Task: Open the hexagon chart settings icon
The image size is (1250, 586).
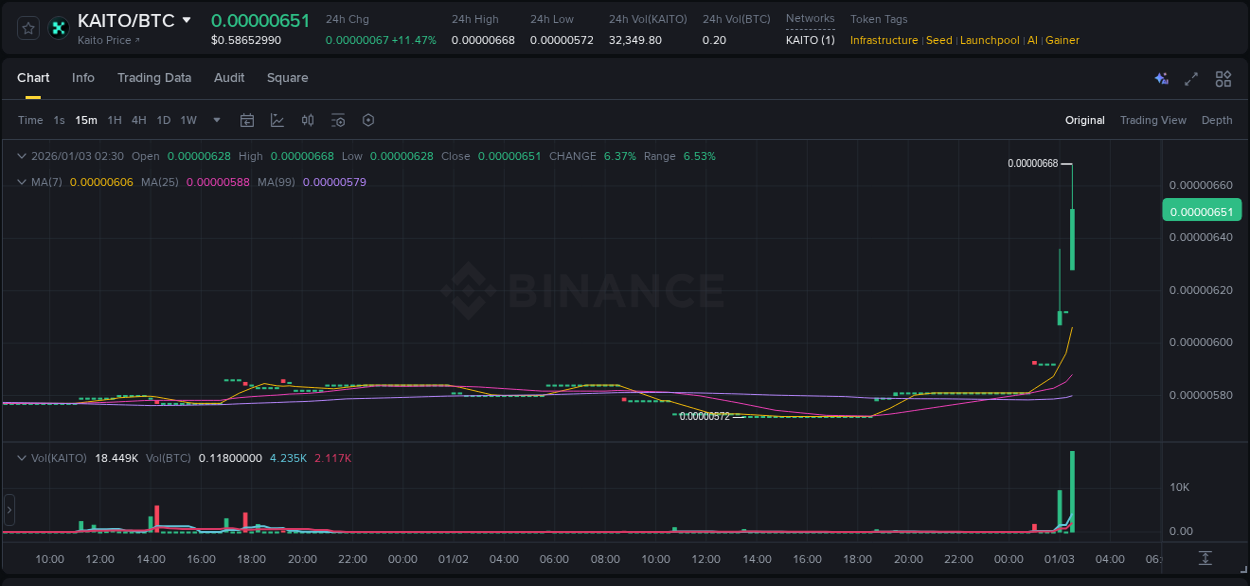Action: (x=368, y=120)
